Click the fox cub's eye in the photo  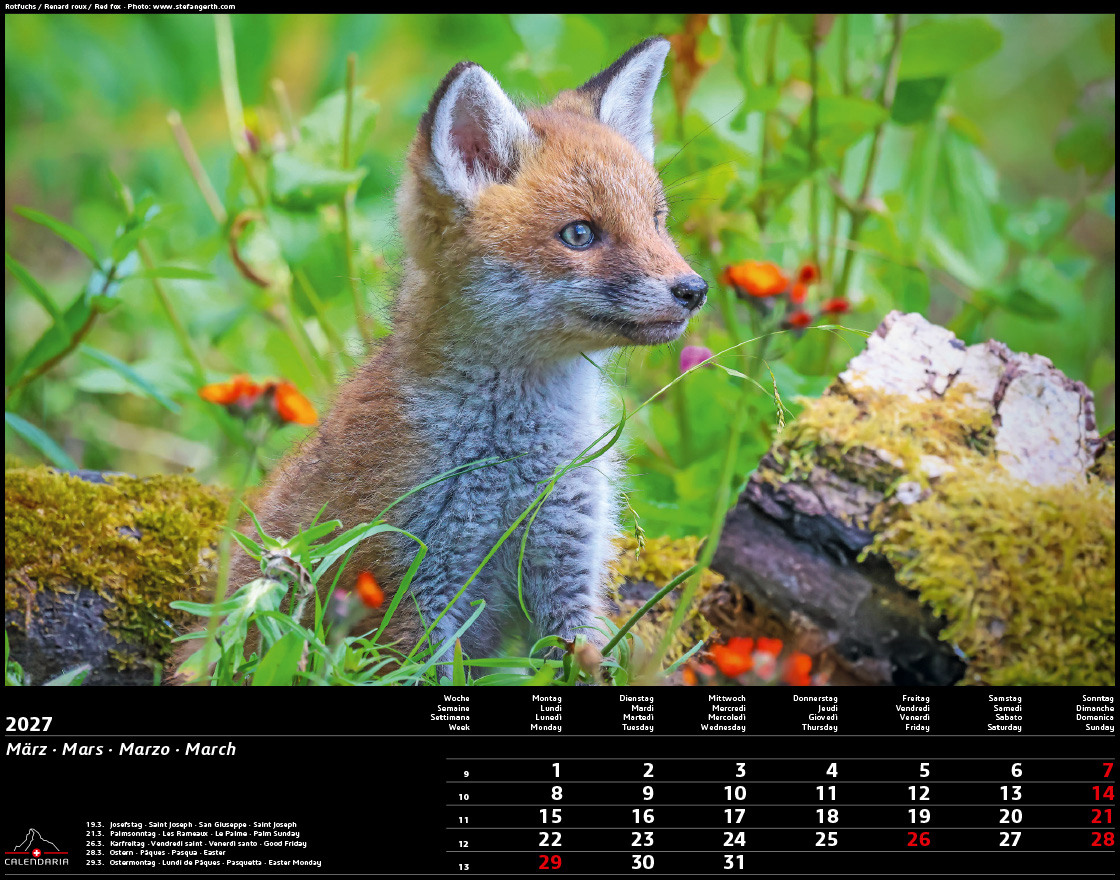(577, 234)
